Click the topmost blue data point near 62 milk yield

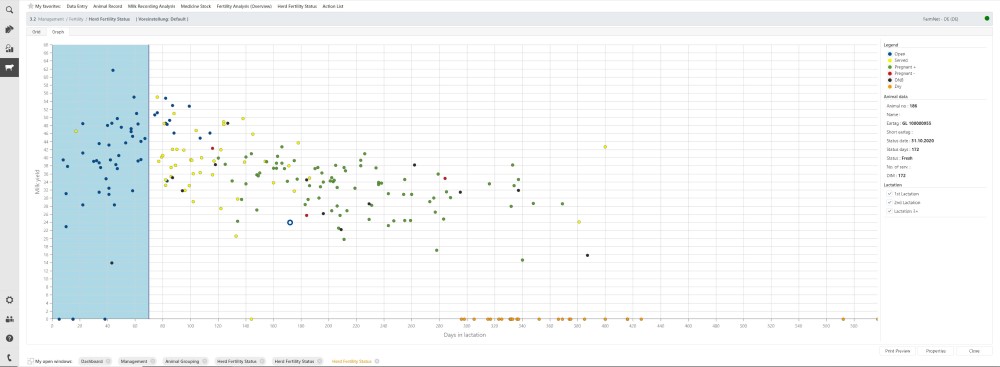tap(113, 70)
